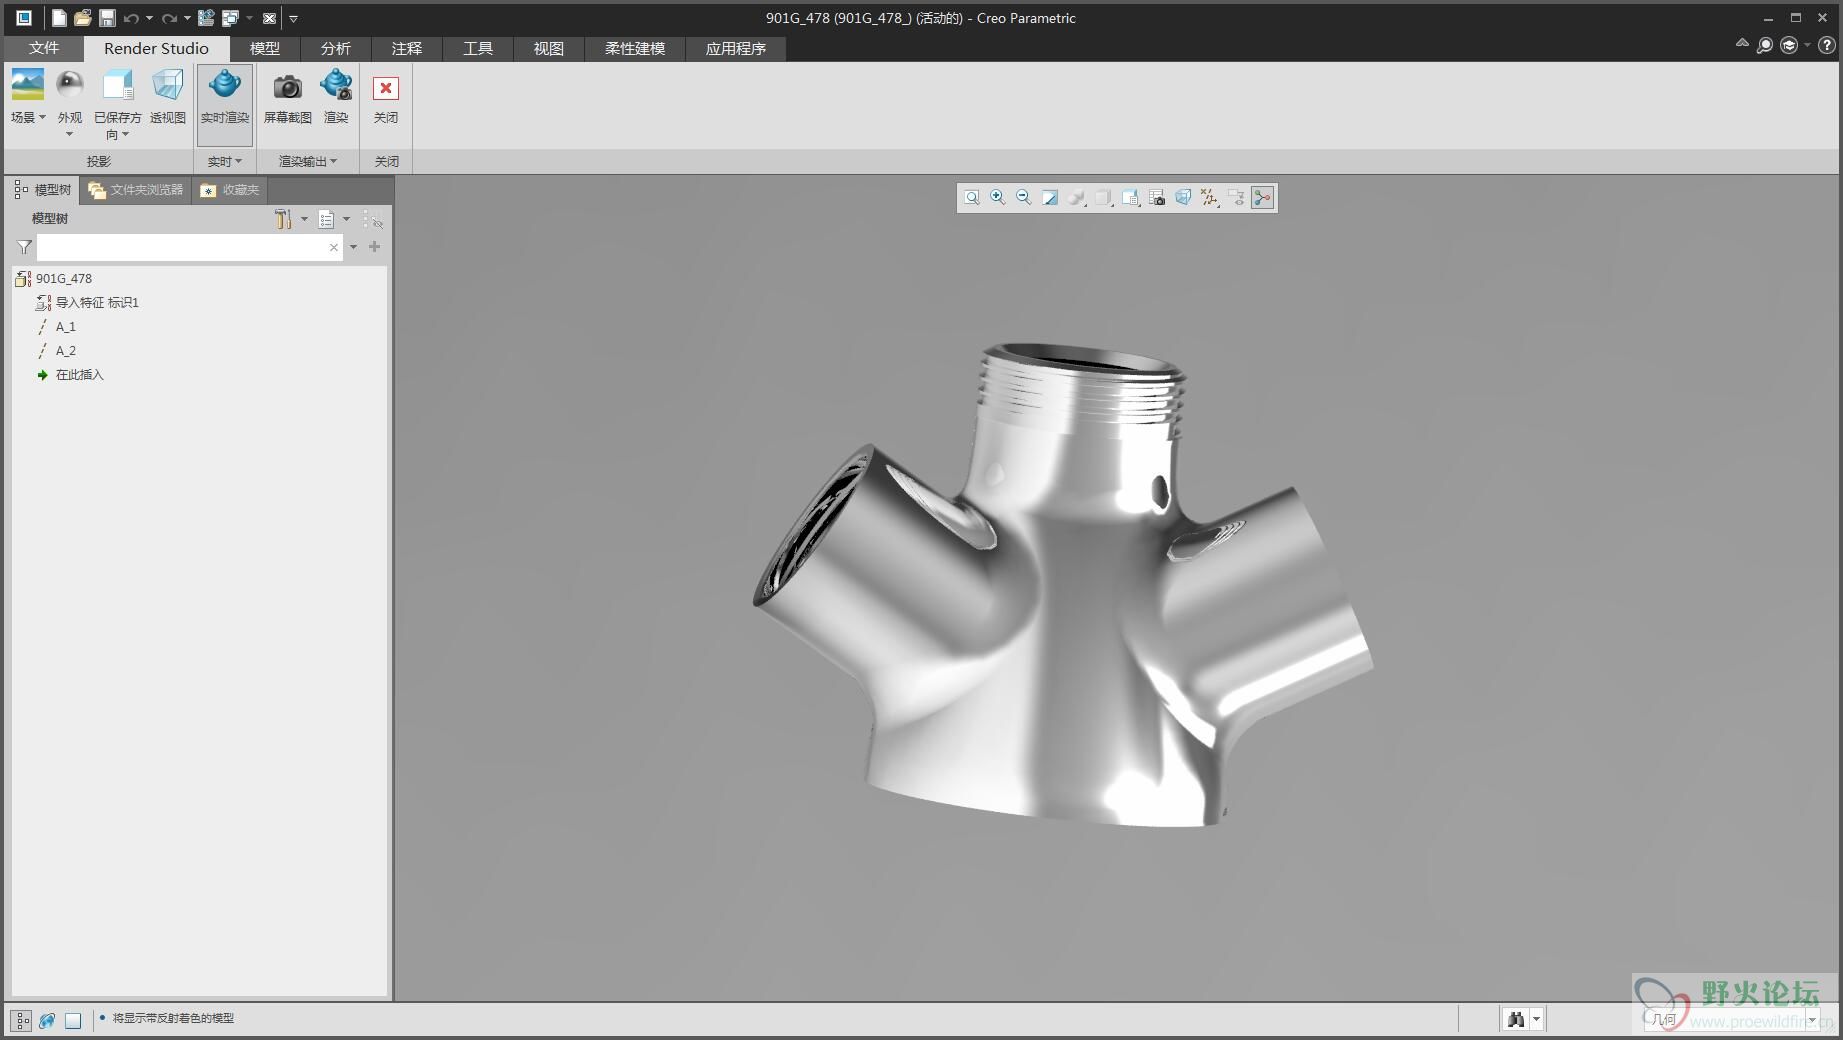Click the 屏幕截图 camera icon
Viewport: 1843px width, 1040px height.
pos(287,88)
